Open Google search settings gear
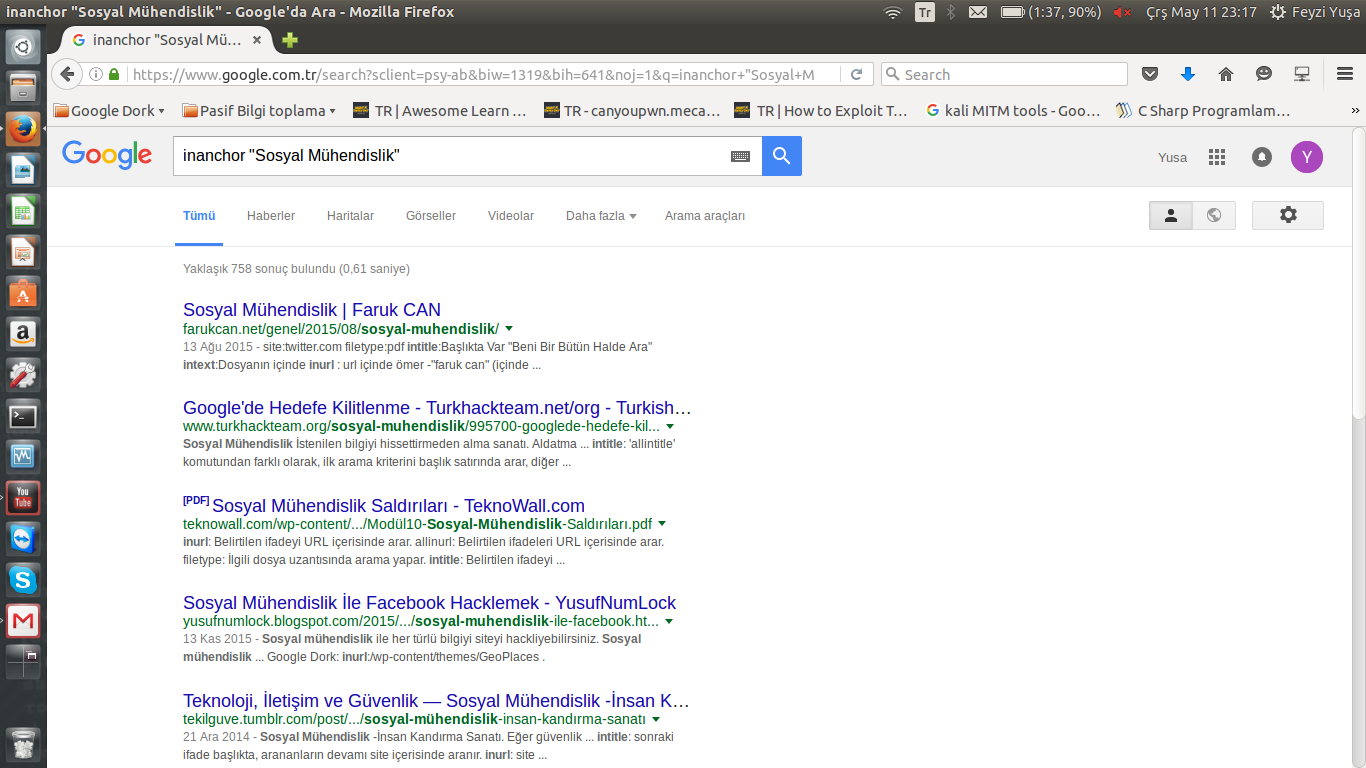1366x768 pixels. click(x=1287, y=215)
